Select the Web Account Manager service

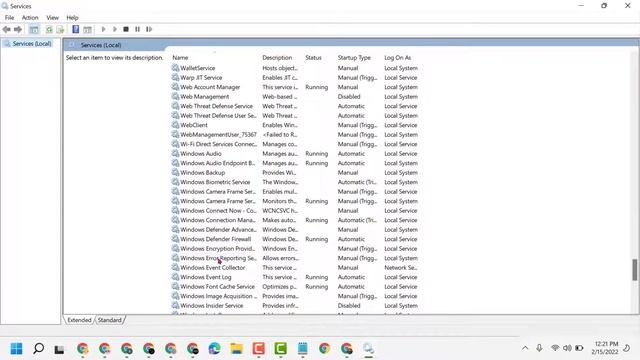click(x=295, y=87)
